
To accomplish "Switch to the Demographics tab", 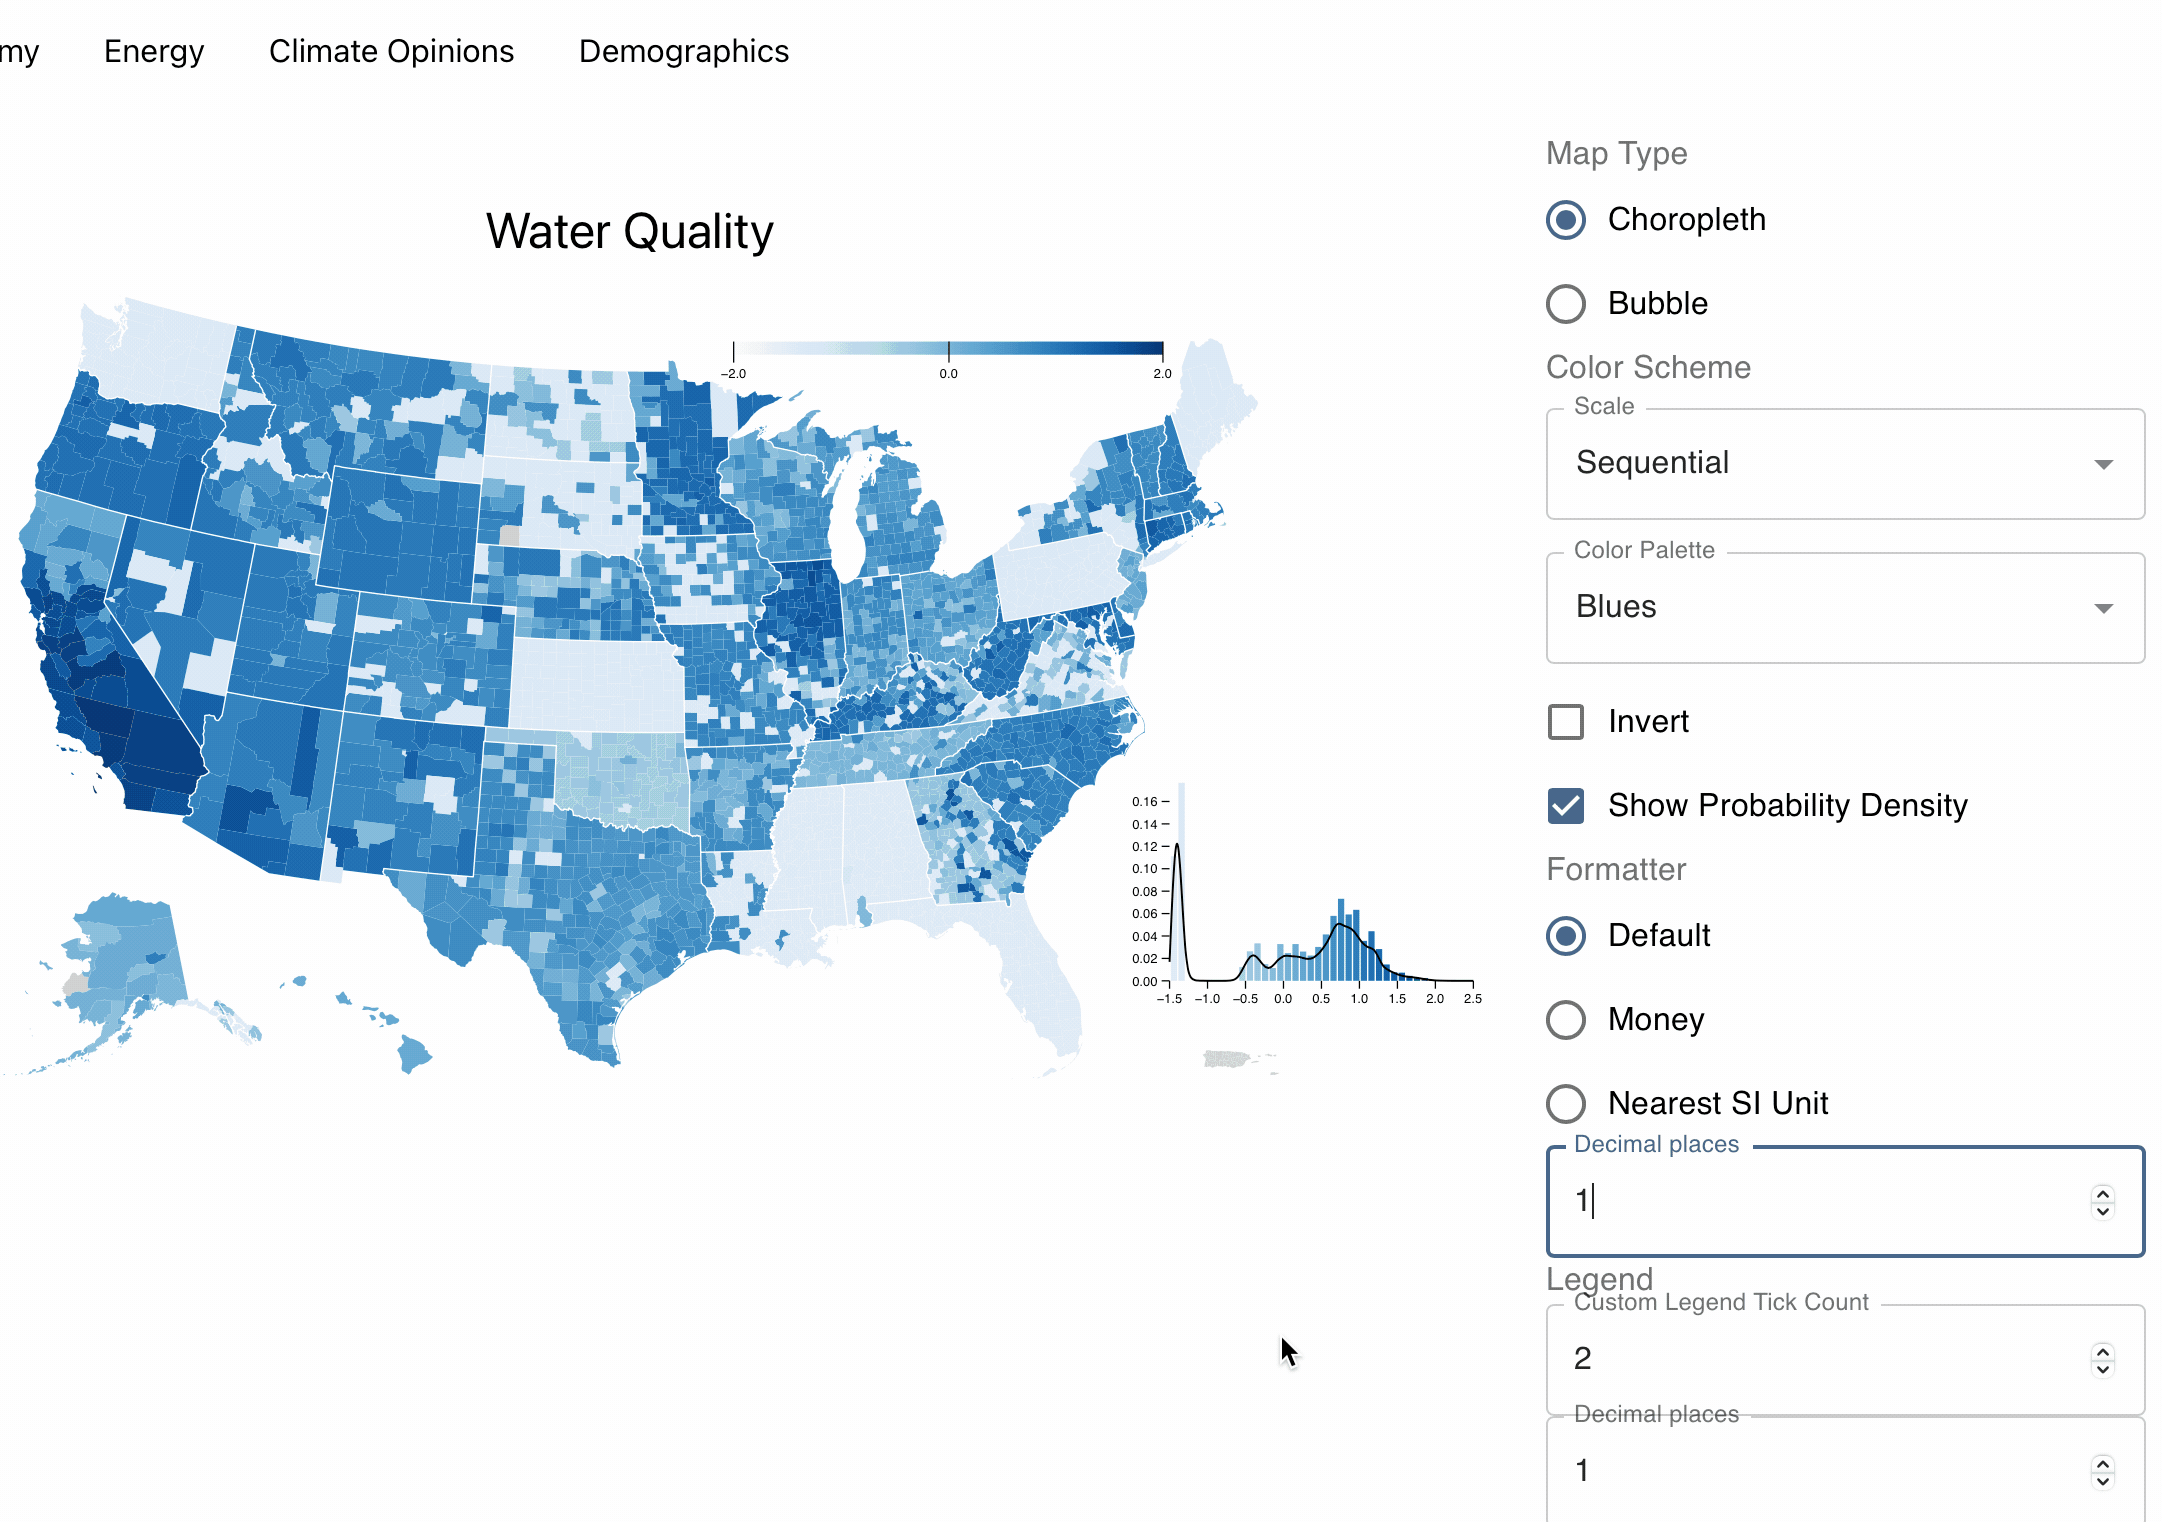I will (x=683, y=51).
